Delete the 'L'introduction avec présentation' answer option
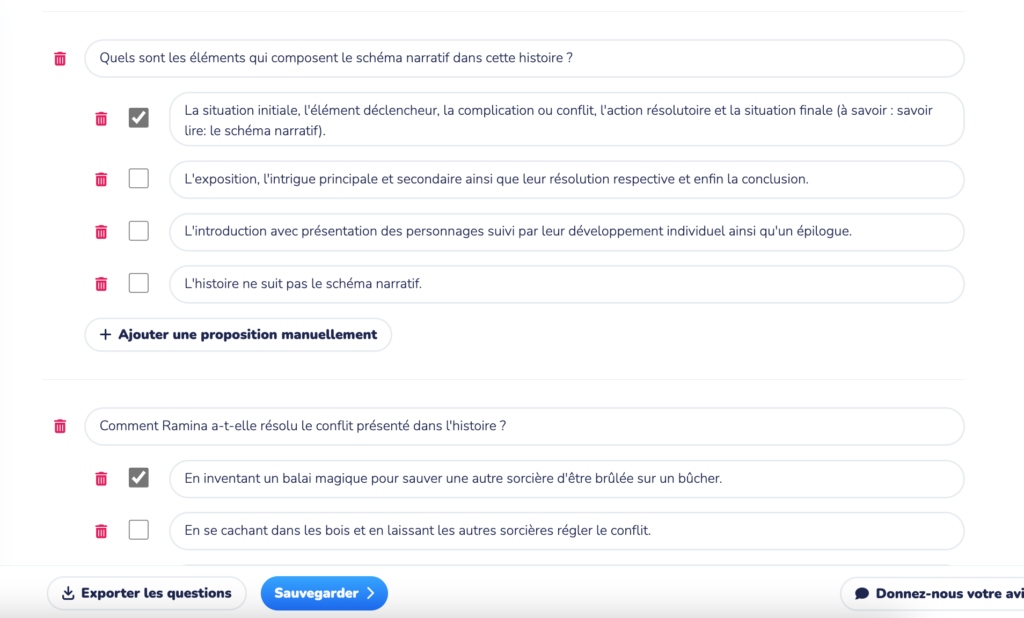Screen dimensions: 1024x618 pos(101,232)
